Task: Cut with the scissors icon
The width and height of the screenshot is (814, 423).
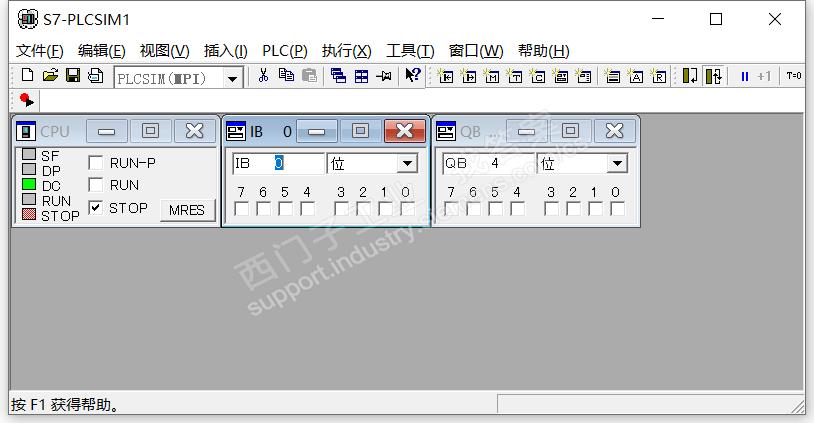Action: point(263,76)
